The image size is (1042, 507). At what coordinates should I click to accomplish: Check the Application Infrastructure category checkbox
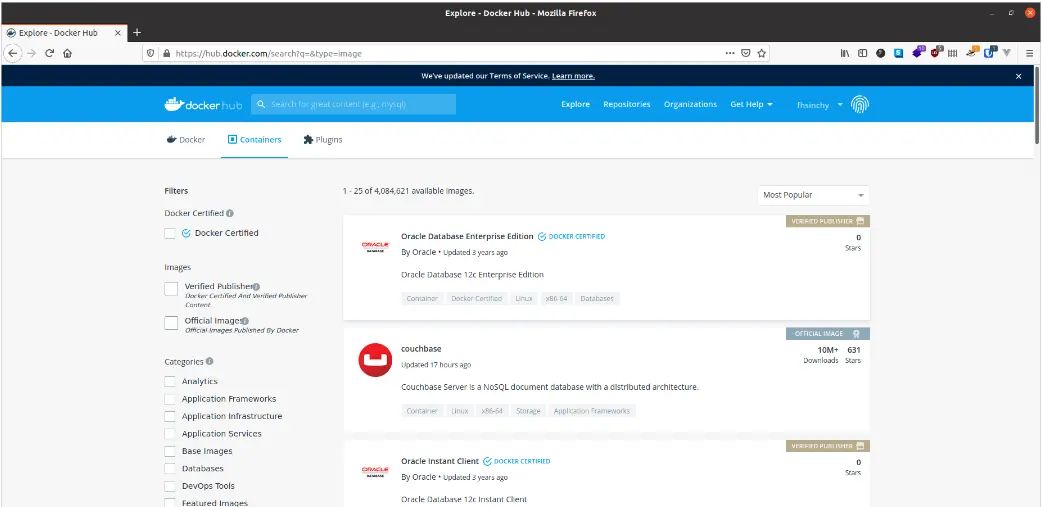170,416
